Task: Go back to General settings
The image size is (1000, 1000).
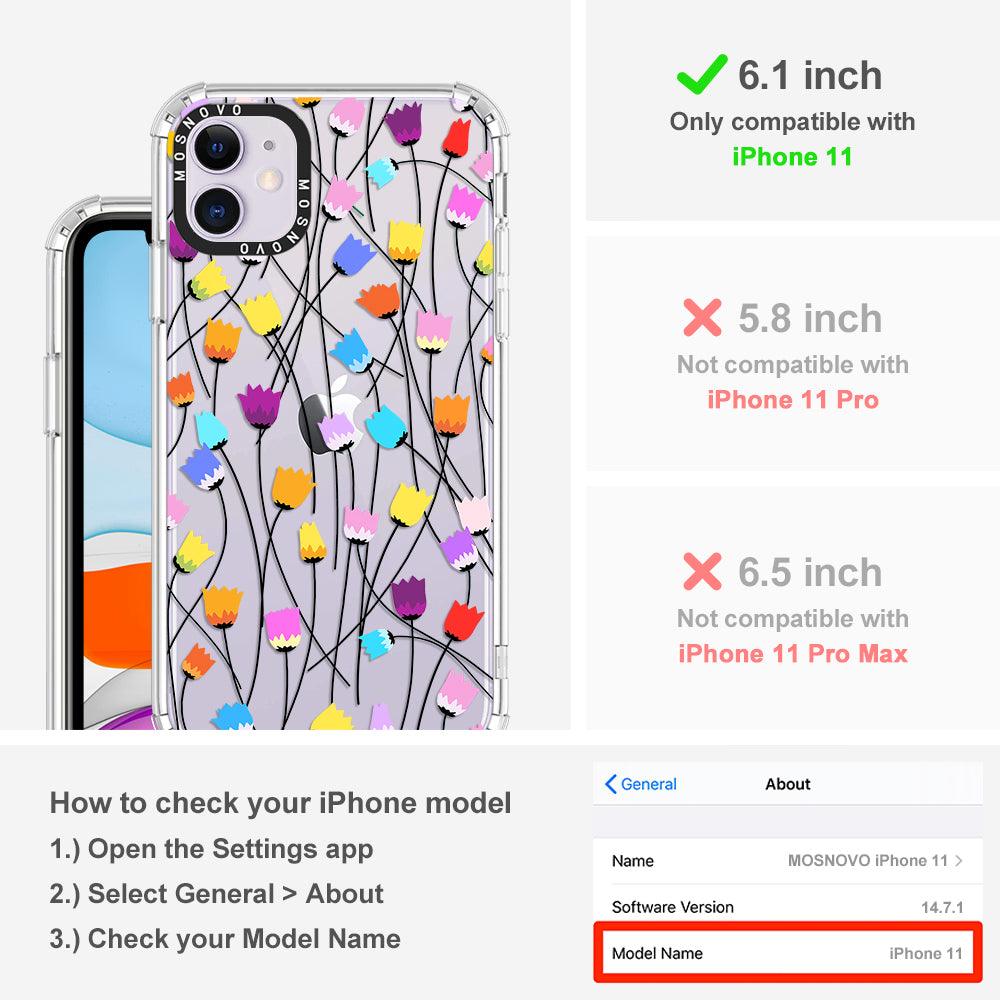Action: pyautogui.click(x=641, y=784)
